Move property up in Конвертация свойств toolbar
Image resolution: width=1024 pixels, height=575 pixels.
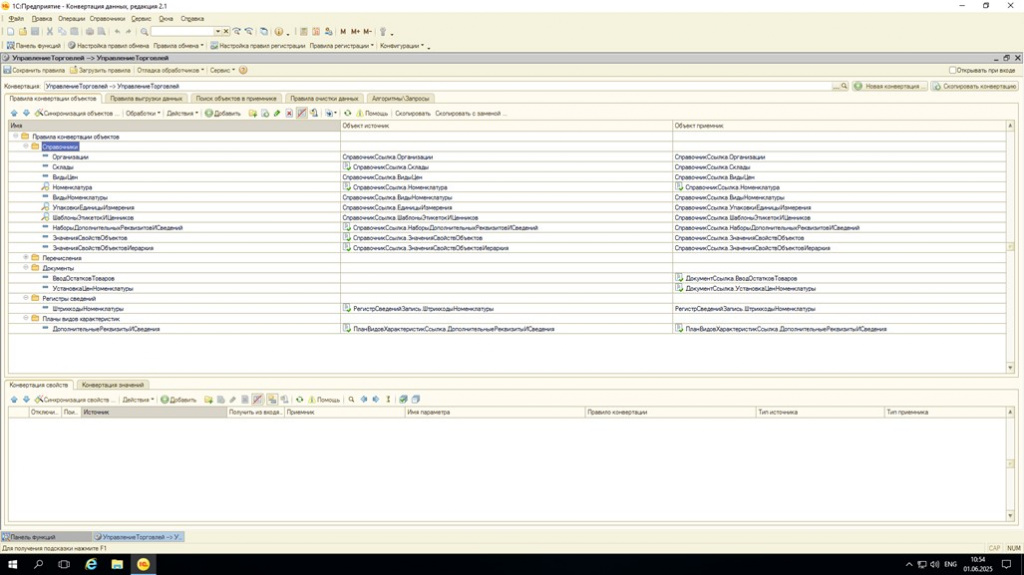(x=14, y=399)
